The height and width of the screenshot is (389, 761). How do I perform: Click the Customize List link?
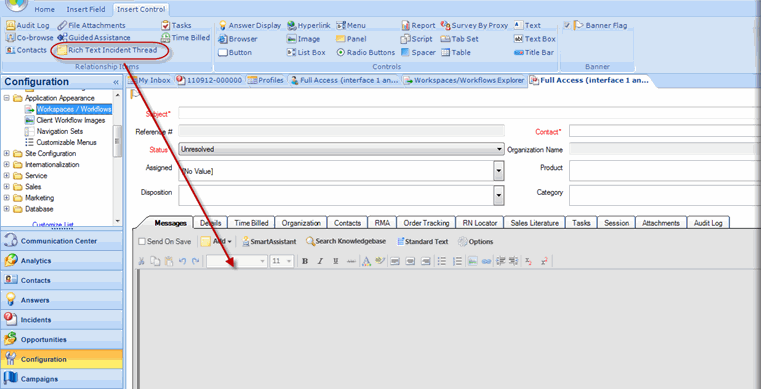pos(52,225)
